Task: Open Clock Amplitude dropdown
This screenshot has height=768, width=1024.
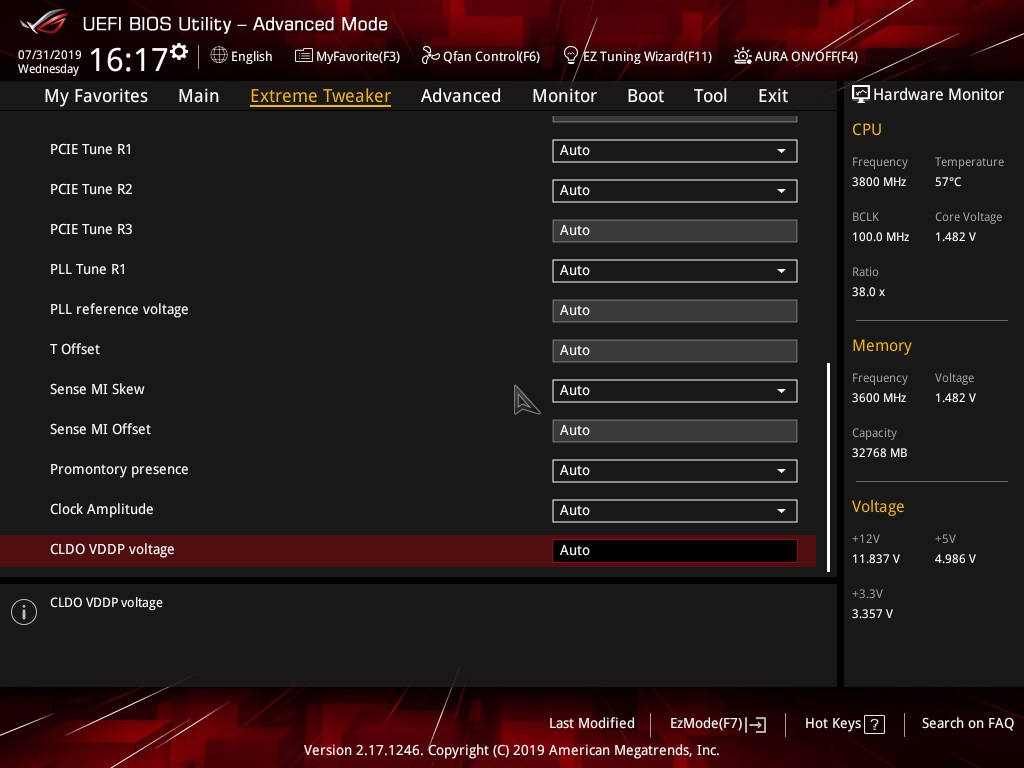Action: 675,510
